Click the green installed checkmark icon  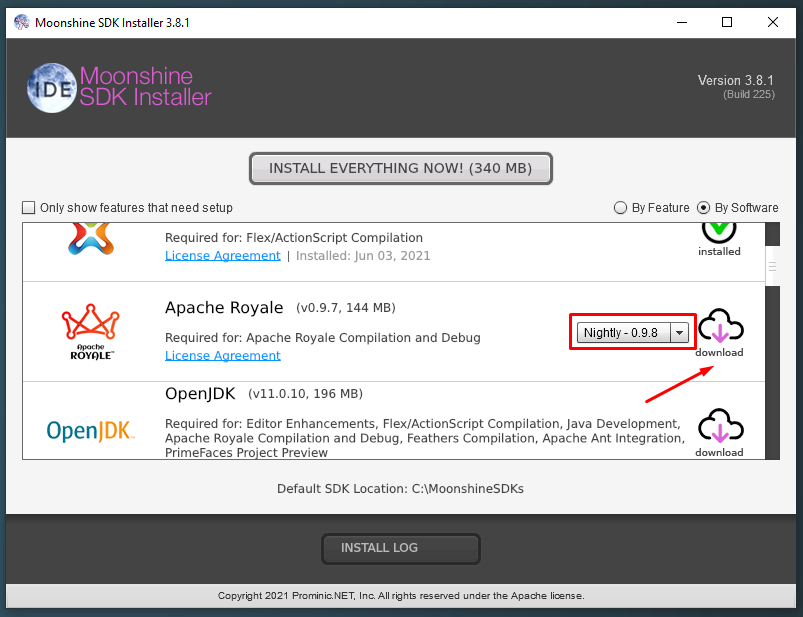(x=719, y=232)
